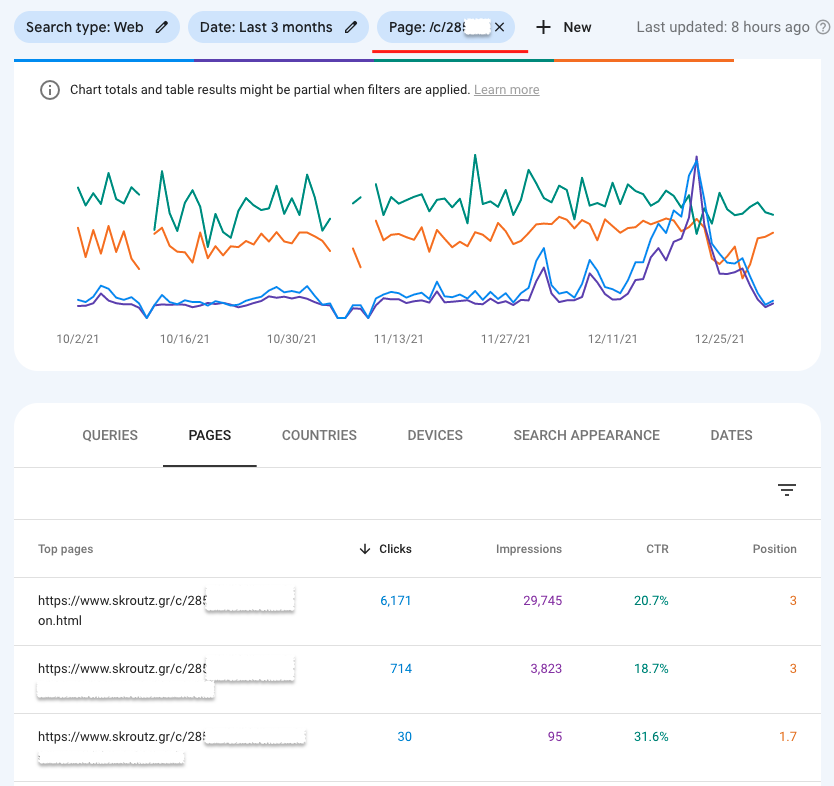This screenshot has width=834, height=786.
Task: Select the PAGES tab
Action: (x=210, y=436)
